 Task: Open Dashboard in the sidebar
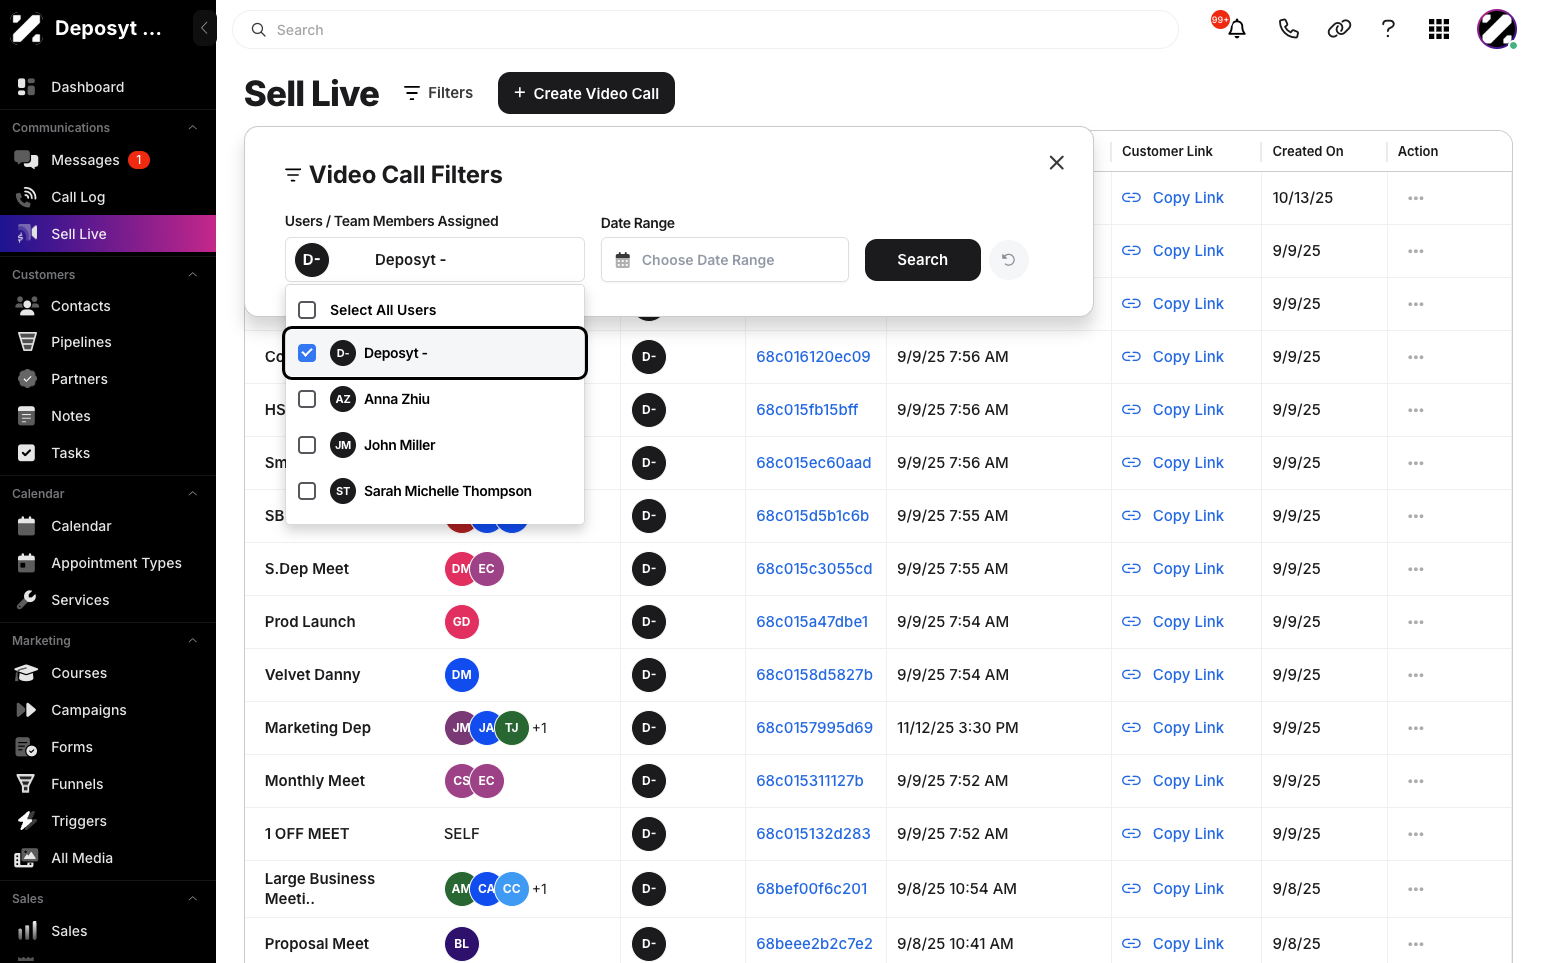point(108,87)
